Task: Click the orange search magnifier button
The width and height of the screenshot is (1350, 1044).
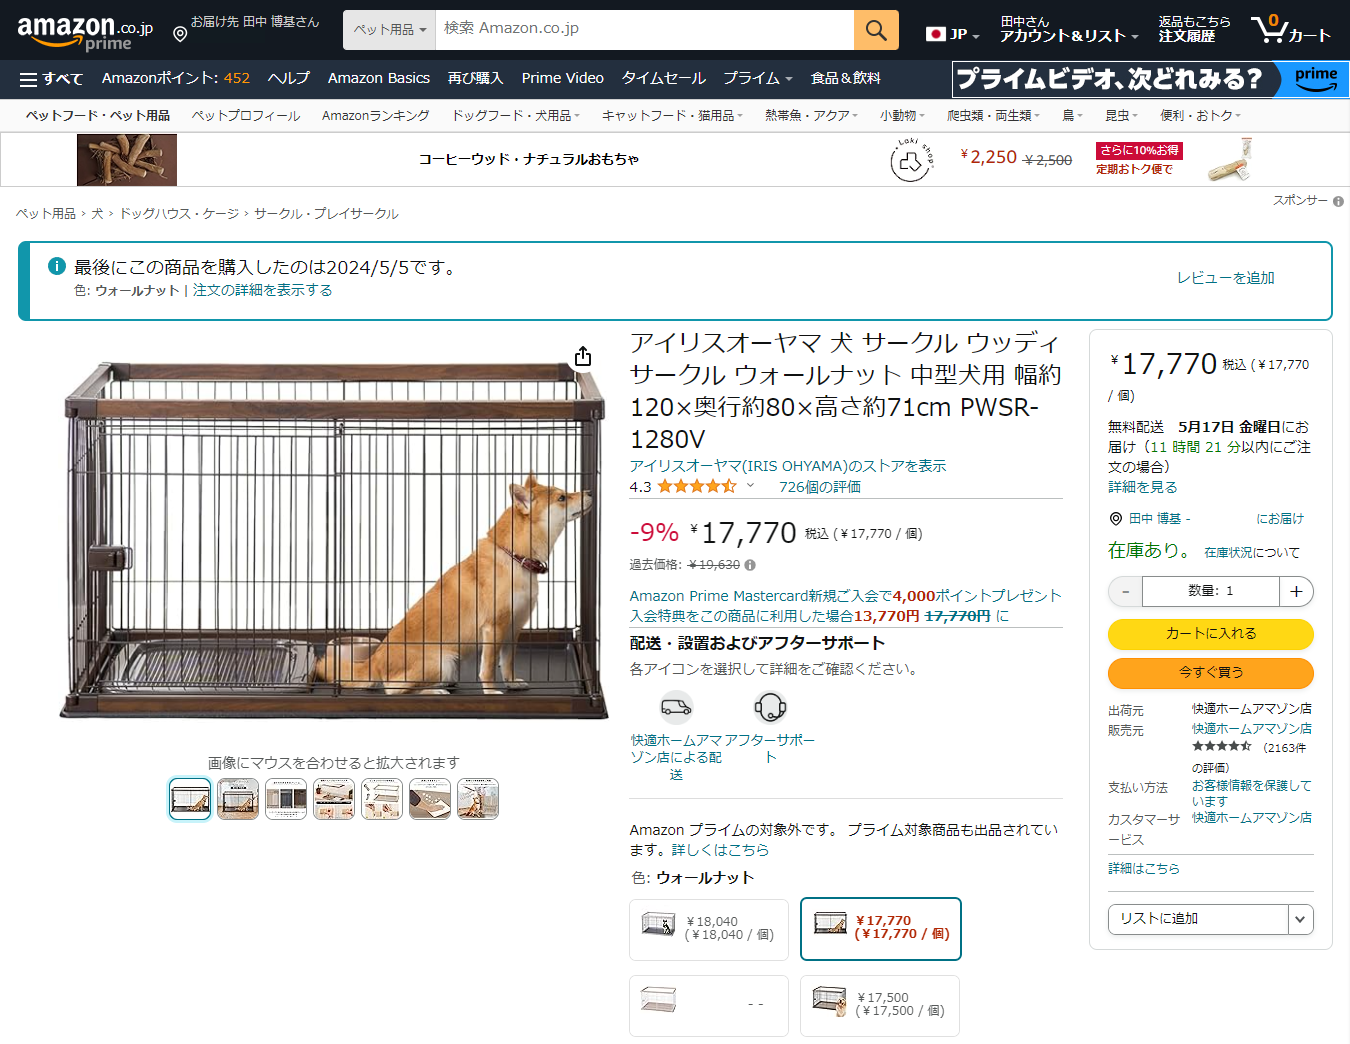Action: [x=876, y=30]
